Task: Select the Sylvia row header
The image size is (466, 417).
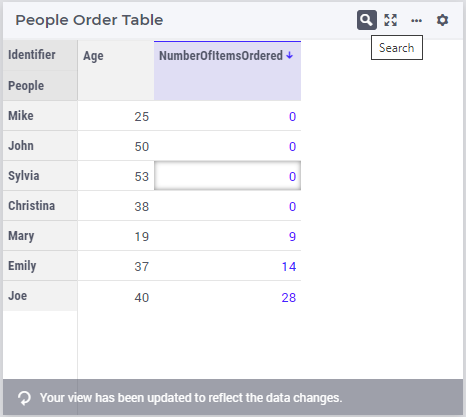Action: (x=40, y=176)
